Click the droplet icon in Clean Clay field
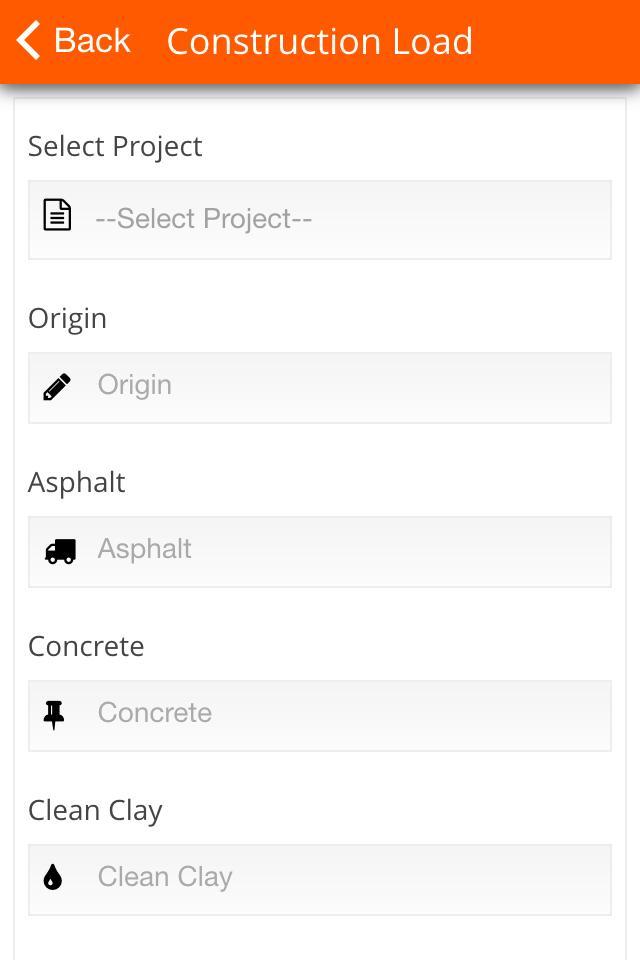Viewport: 640px width, 960px height. 53,877
